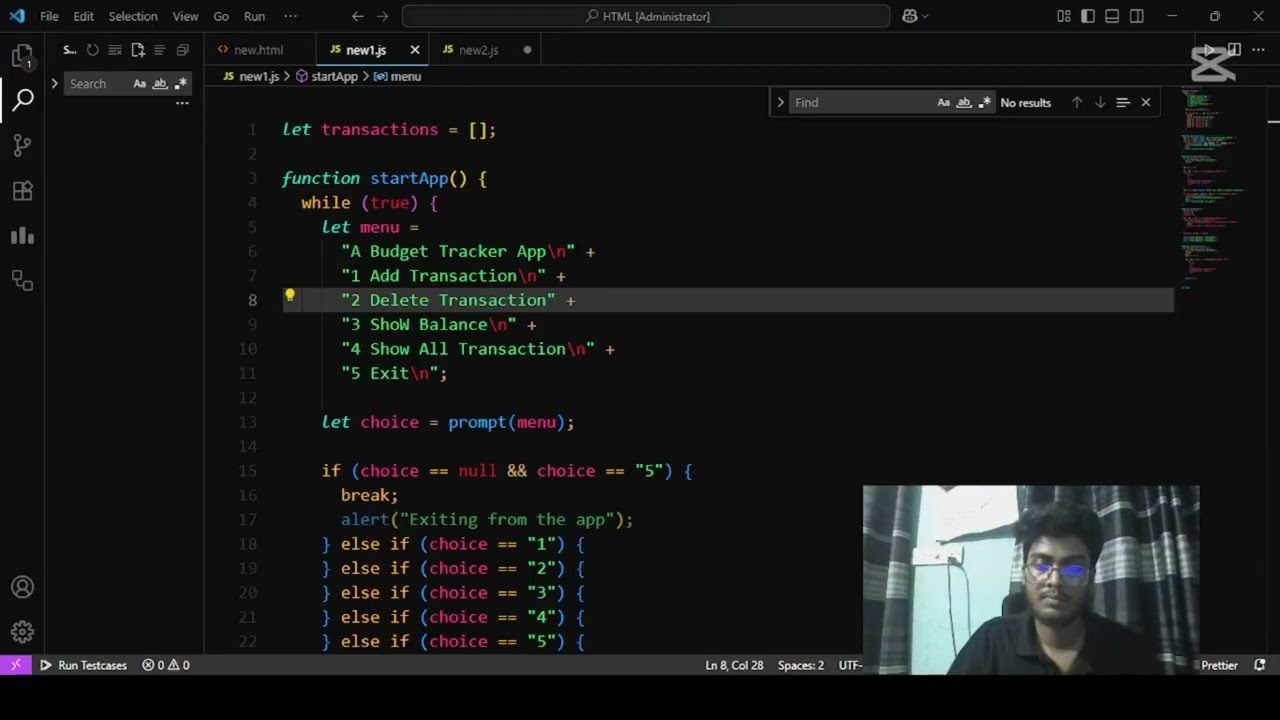1280x720 pixels.
Task: Customize layout from title bar icon
Action: 1063,16
